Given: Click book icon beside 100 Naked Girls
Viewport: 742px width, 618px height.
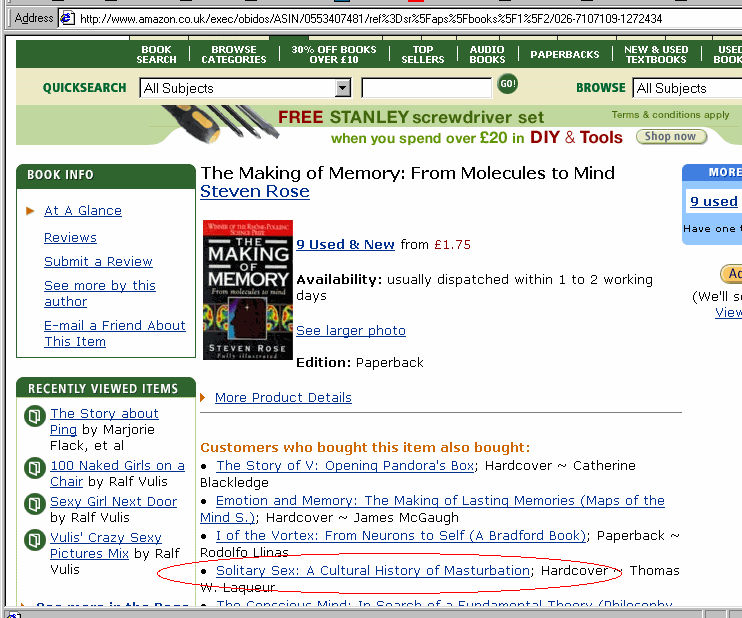Looking at the screenshot, I should [x=34, y=468].
